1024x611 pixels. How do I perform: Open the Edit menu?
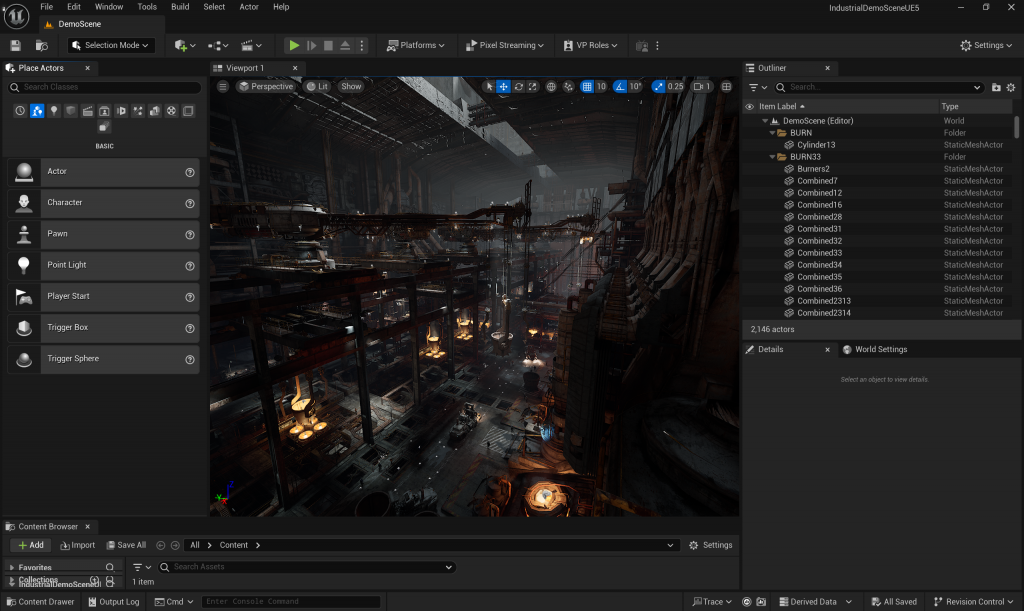coord(74,7)
